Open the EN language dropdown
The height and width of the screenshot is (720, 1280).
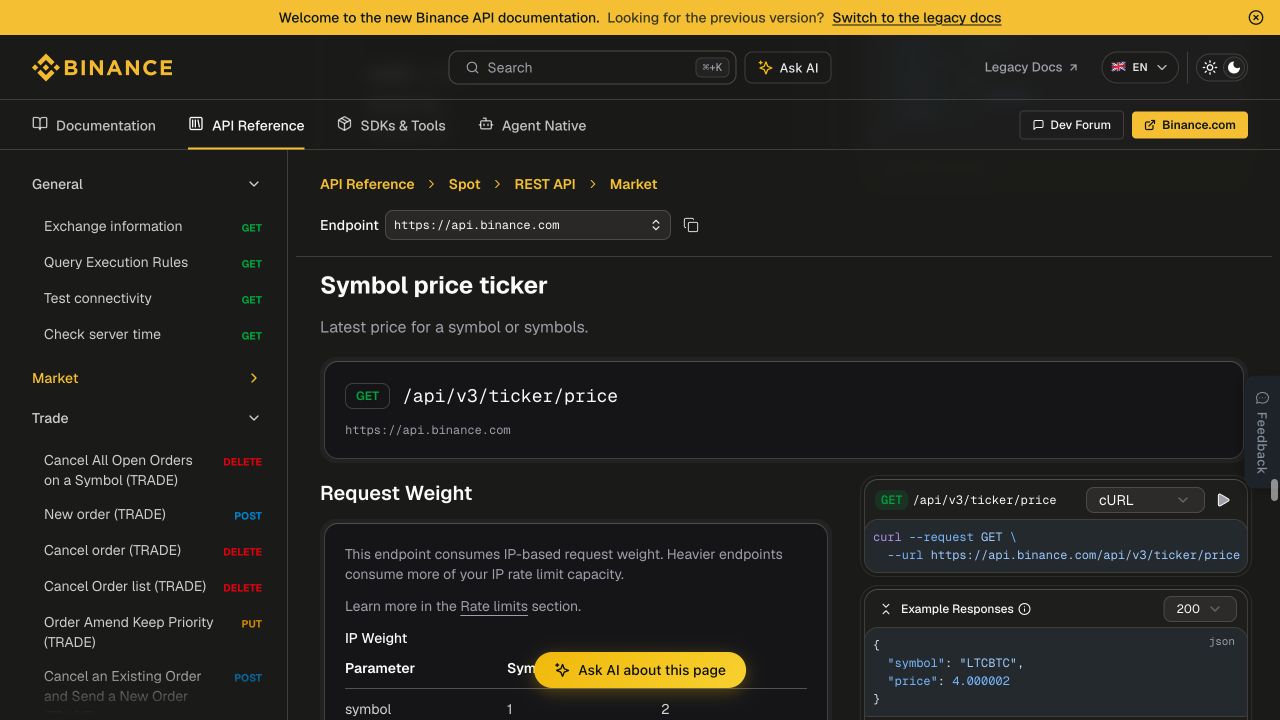(x=1140, y=67)
